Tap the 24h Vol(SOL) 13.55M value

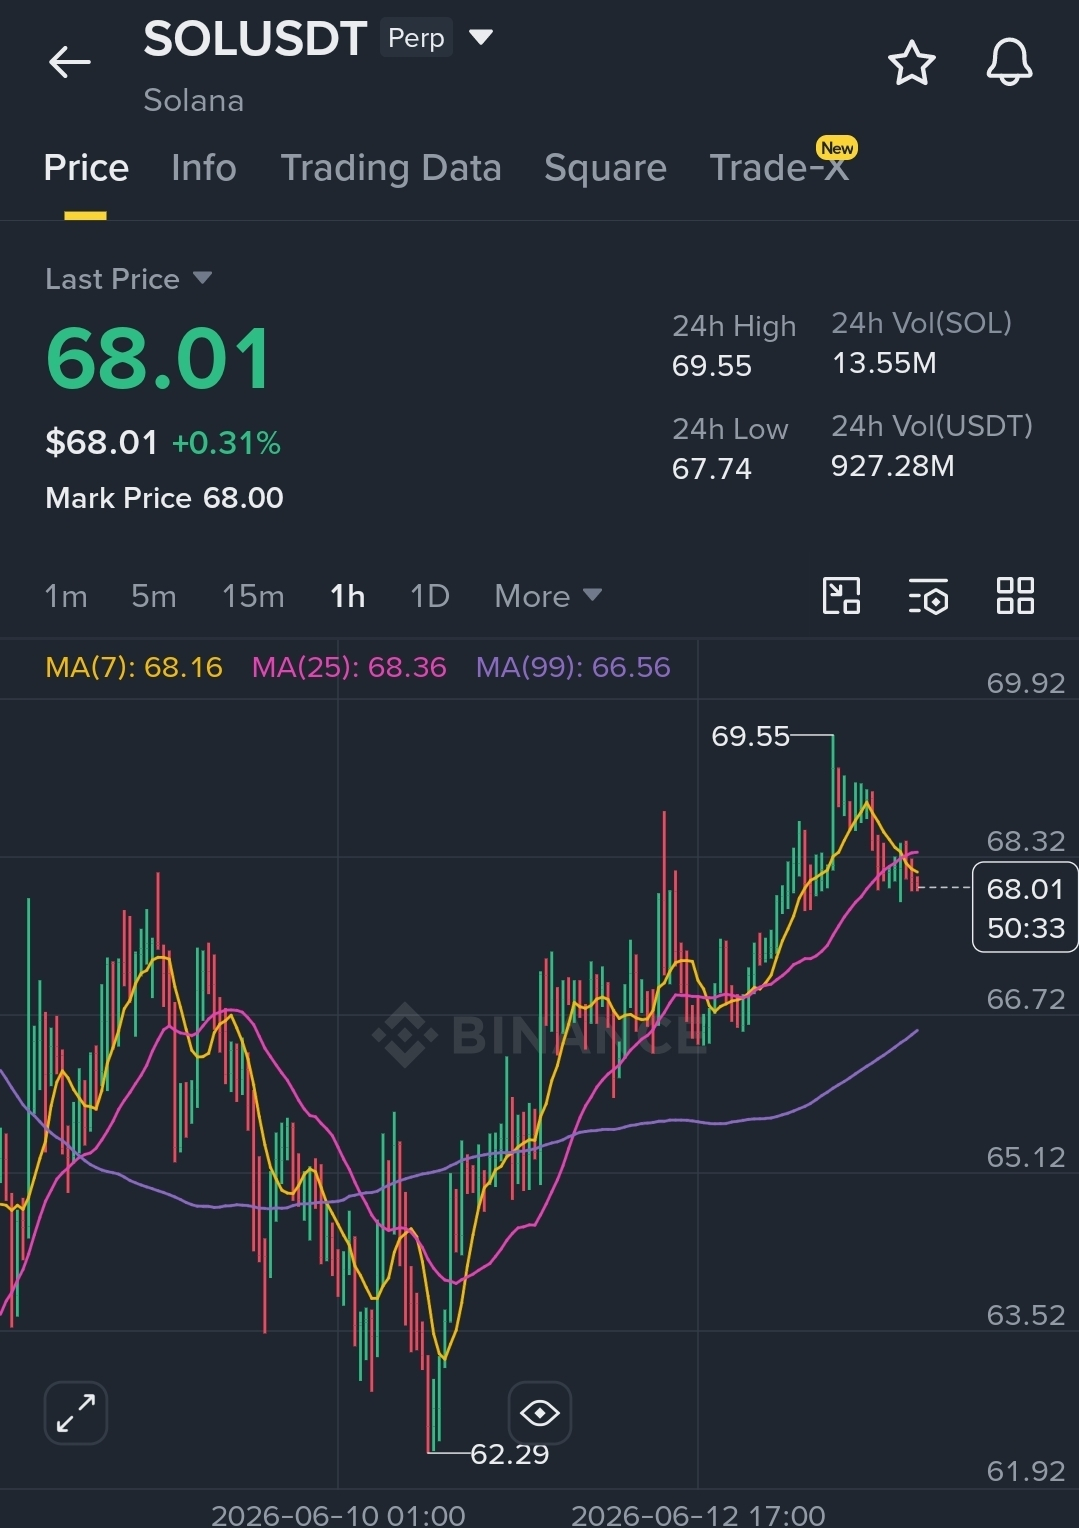(x=884, y=363)
